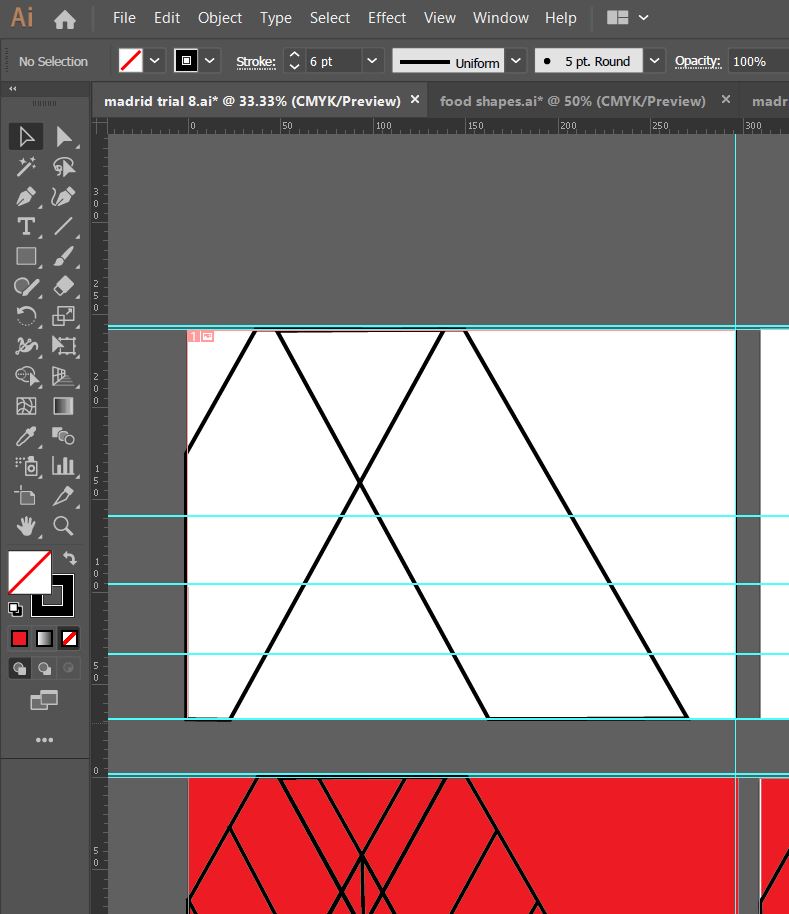
Task: Activate the Zoom magnifier tool
Action: 64,526
